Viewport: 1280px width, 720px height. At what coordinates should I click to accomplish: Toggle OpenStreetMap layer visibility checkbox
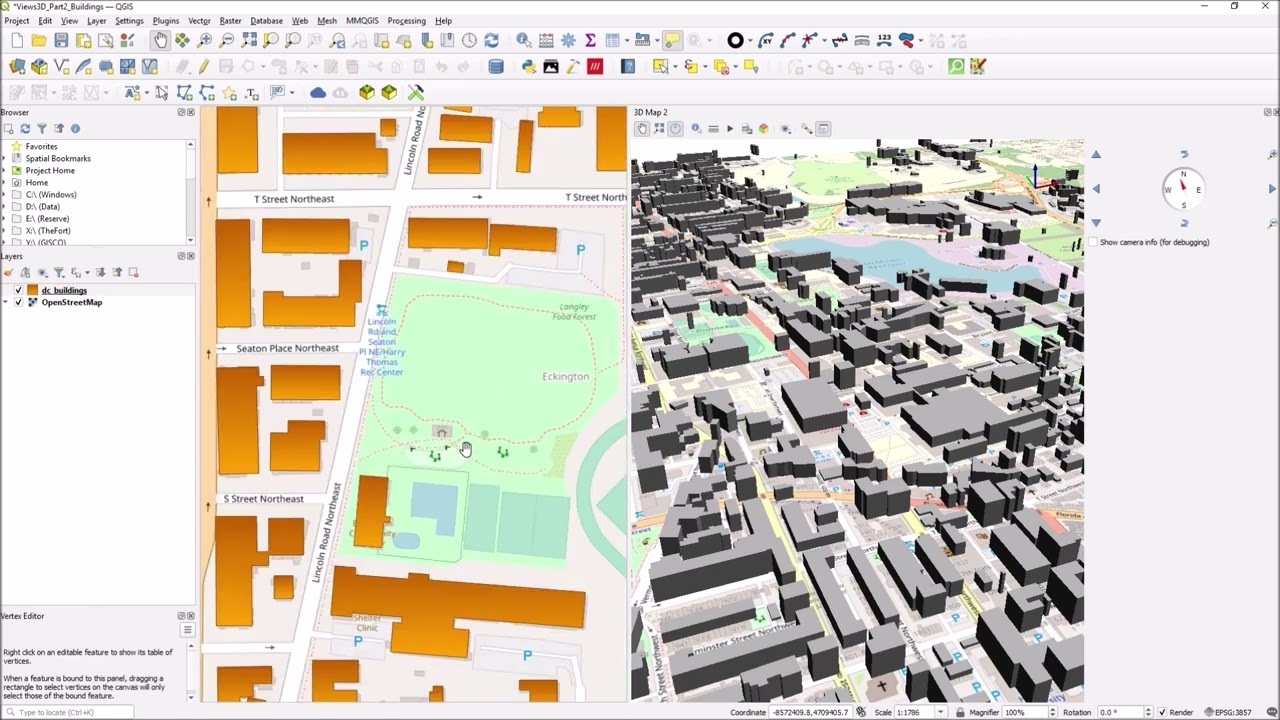(18, 302)
